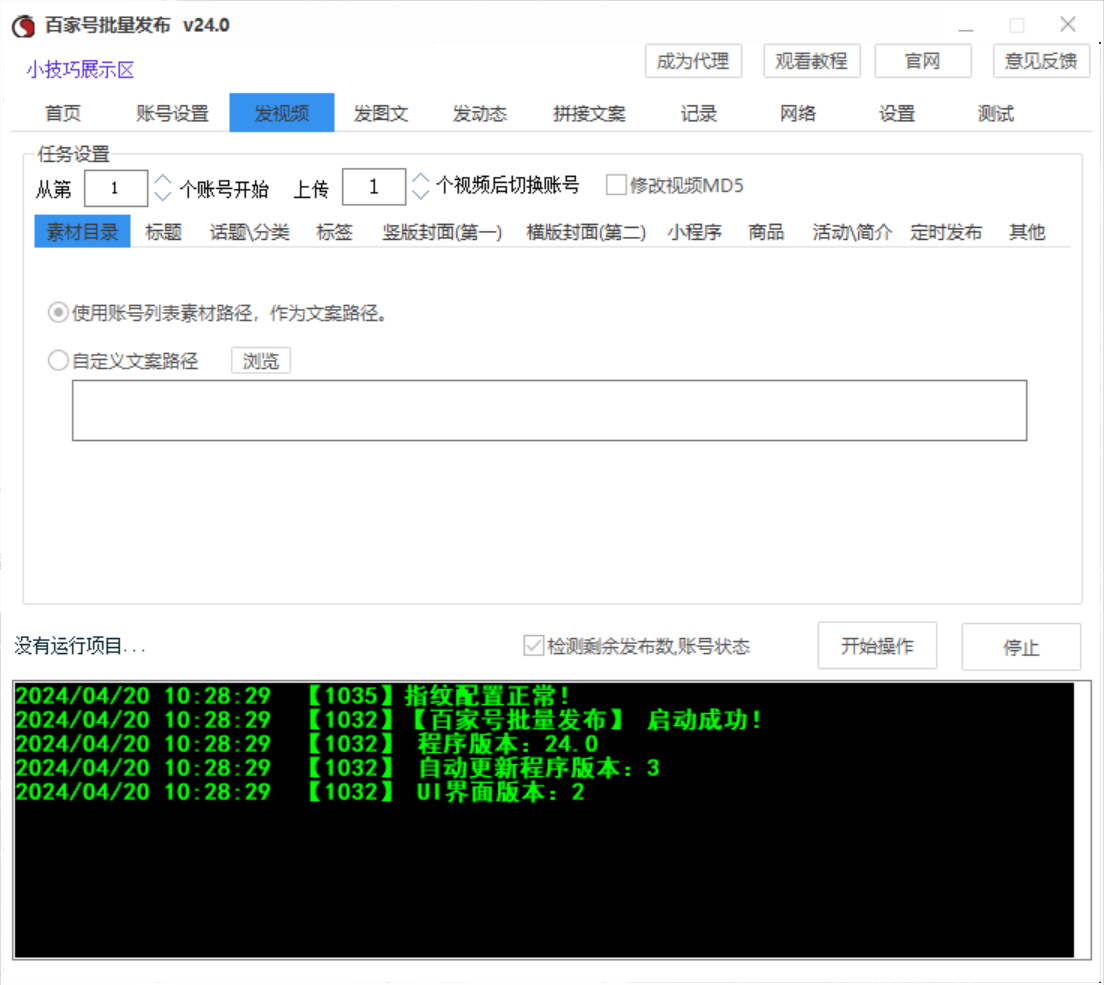Click log line UI界面版本: 2
The image size is (1104, 985).
click(300, 792)
